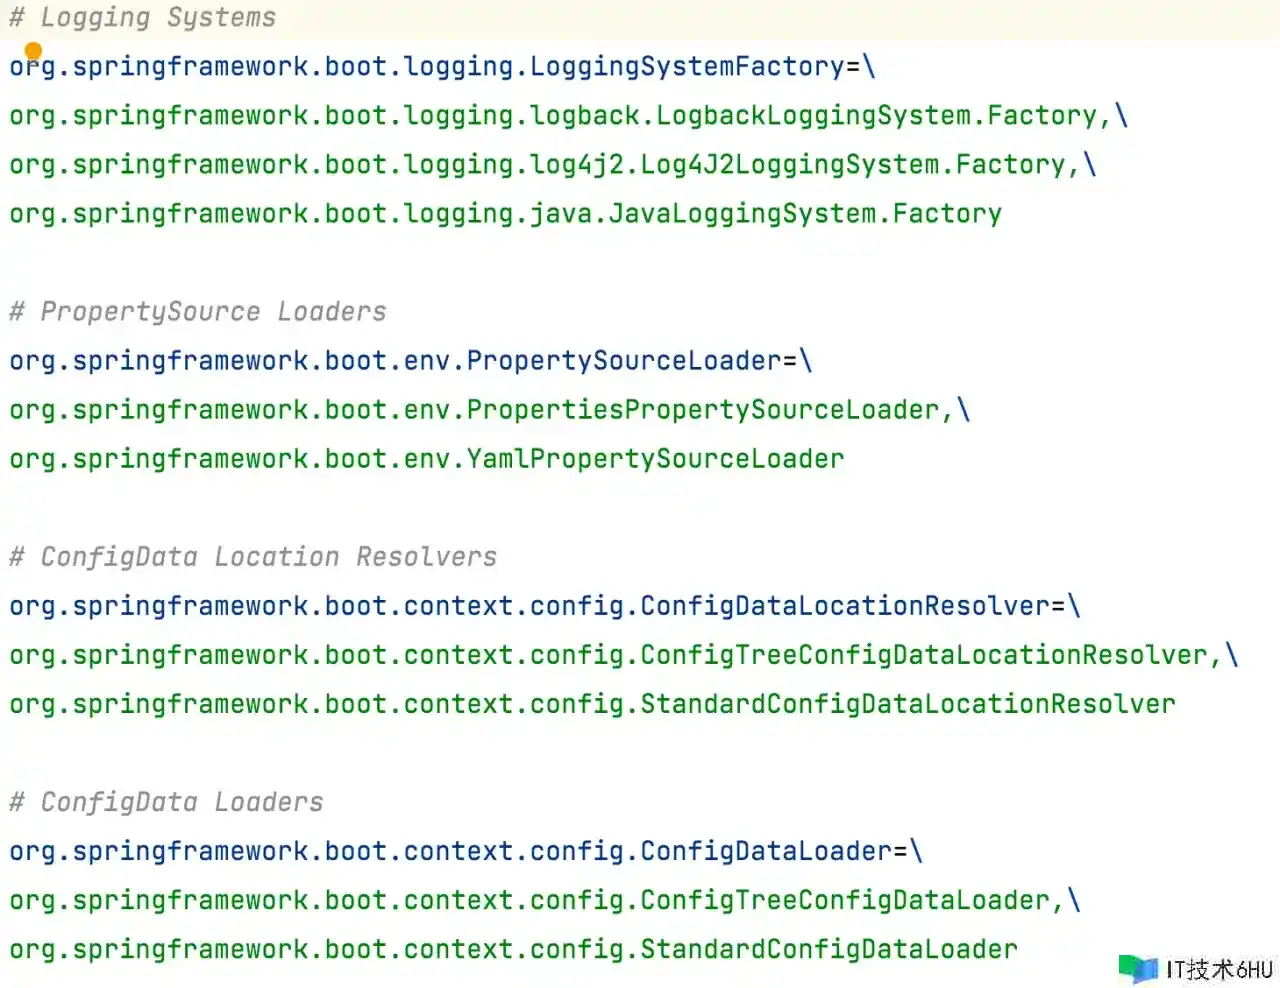Click the '# Logging Systems' comment line
The width and height of the screenshot is (1280, 988).
click(142, 18)
